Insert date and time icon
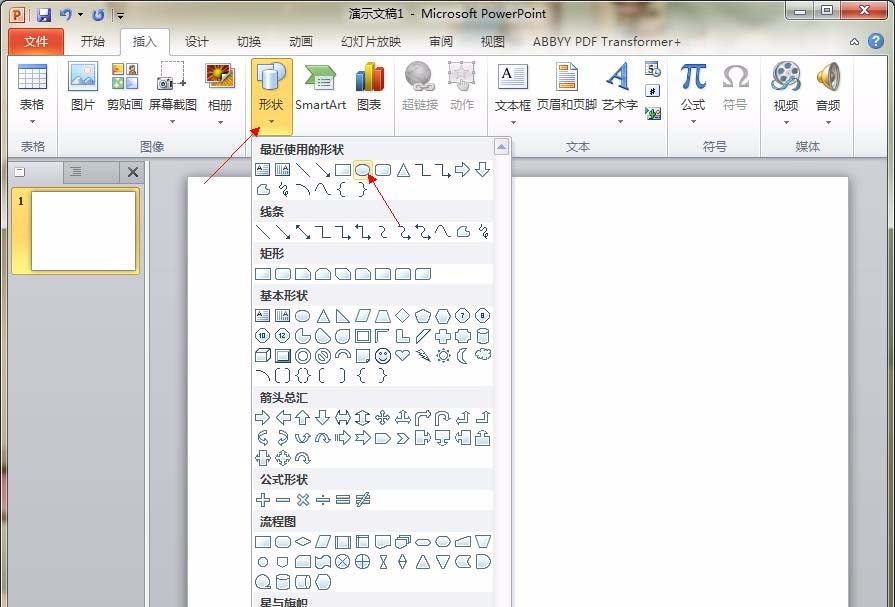Image resolution: width=895 pixels, height=607 pixels. pyautogui.click(x=652, y=69)
